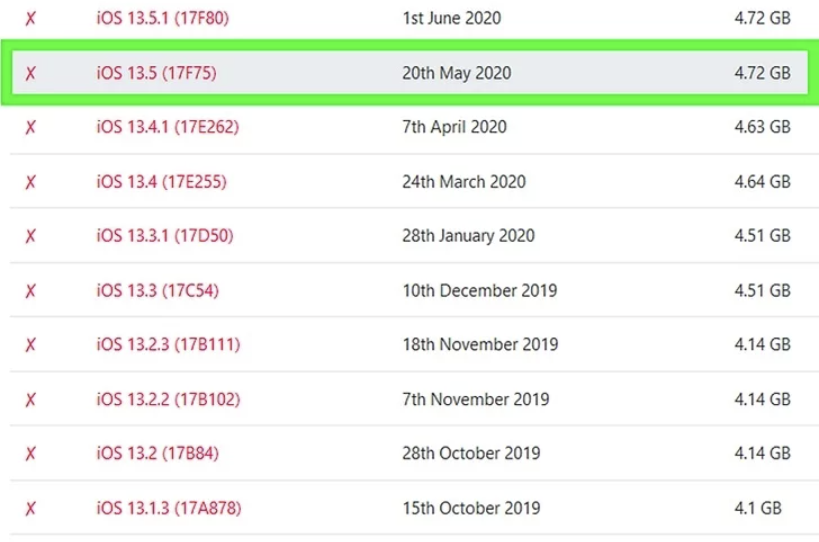
Task: Open the iOS 13.1.3 (17A878) link
Action: click(167, 508)
